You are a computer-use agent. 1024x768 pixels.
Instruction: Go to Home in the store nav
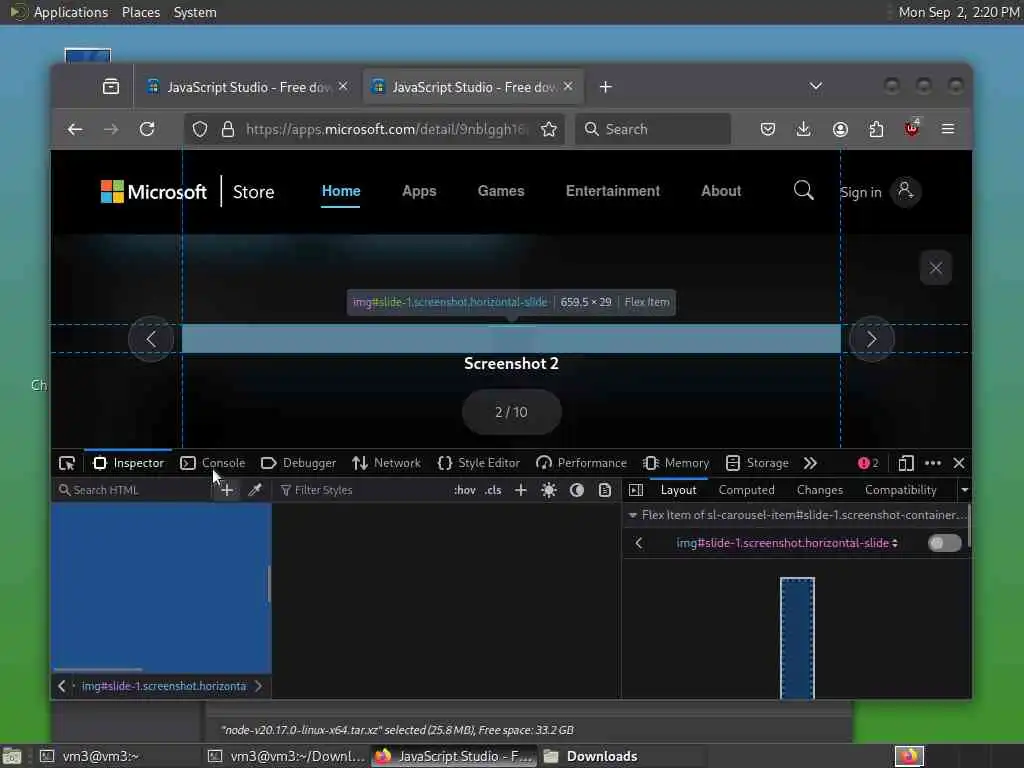click(x=341, y=191)
